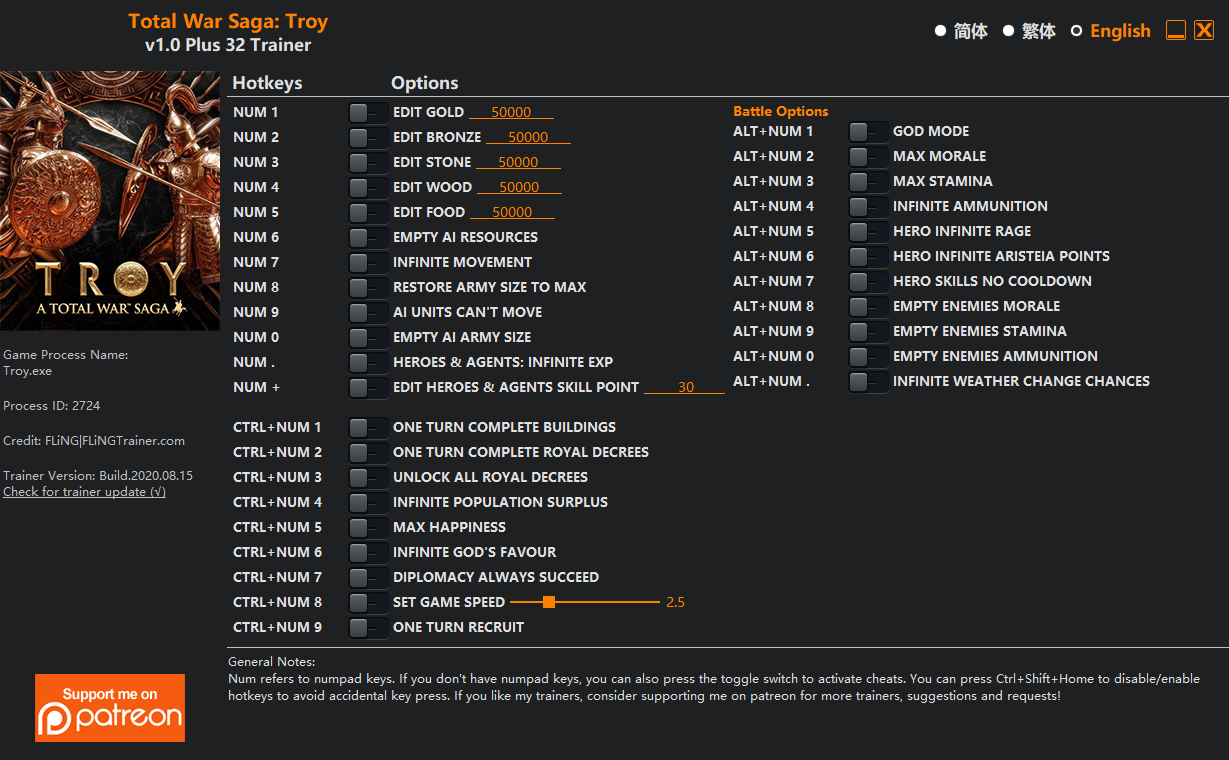Click the wood amount input field

(519, 187)
